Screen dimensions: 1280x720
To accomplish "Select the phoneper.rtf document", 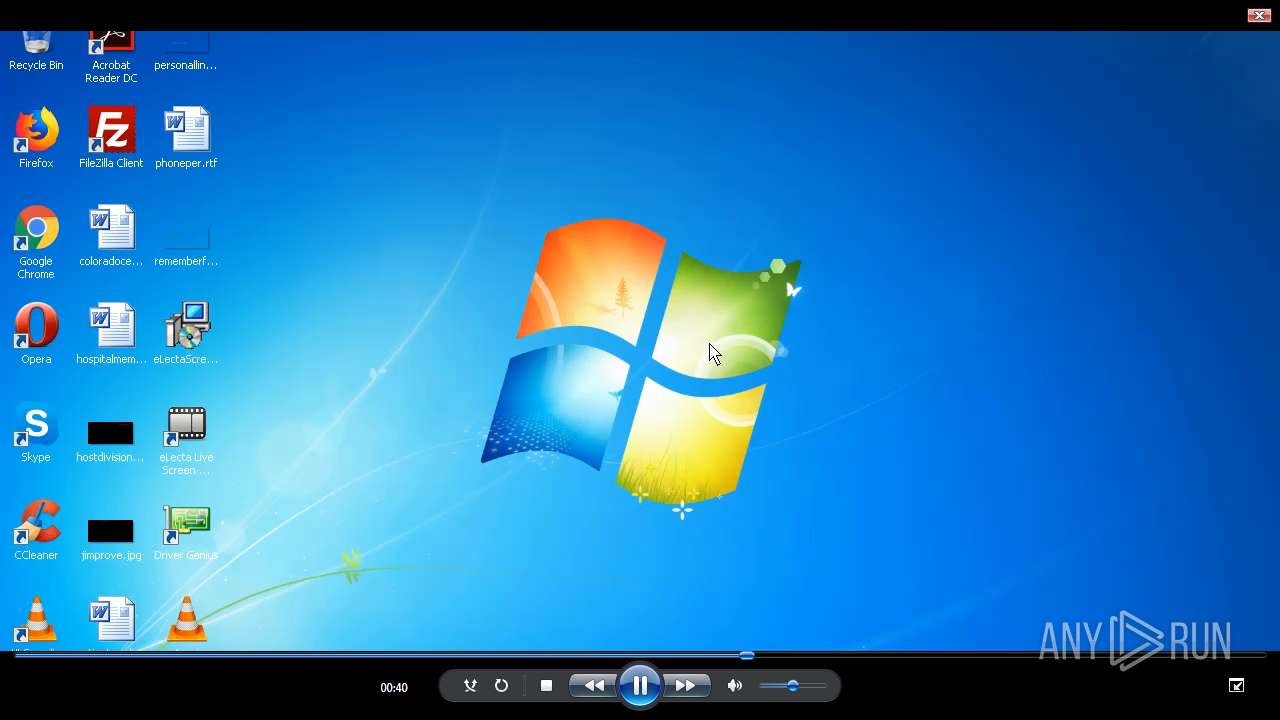I will pyautogui.click(x=186, y=138).
